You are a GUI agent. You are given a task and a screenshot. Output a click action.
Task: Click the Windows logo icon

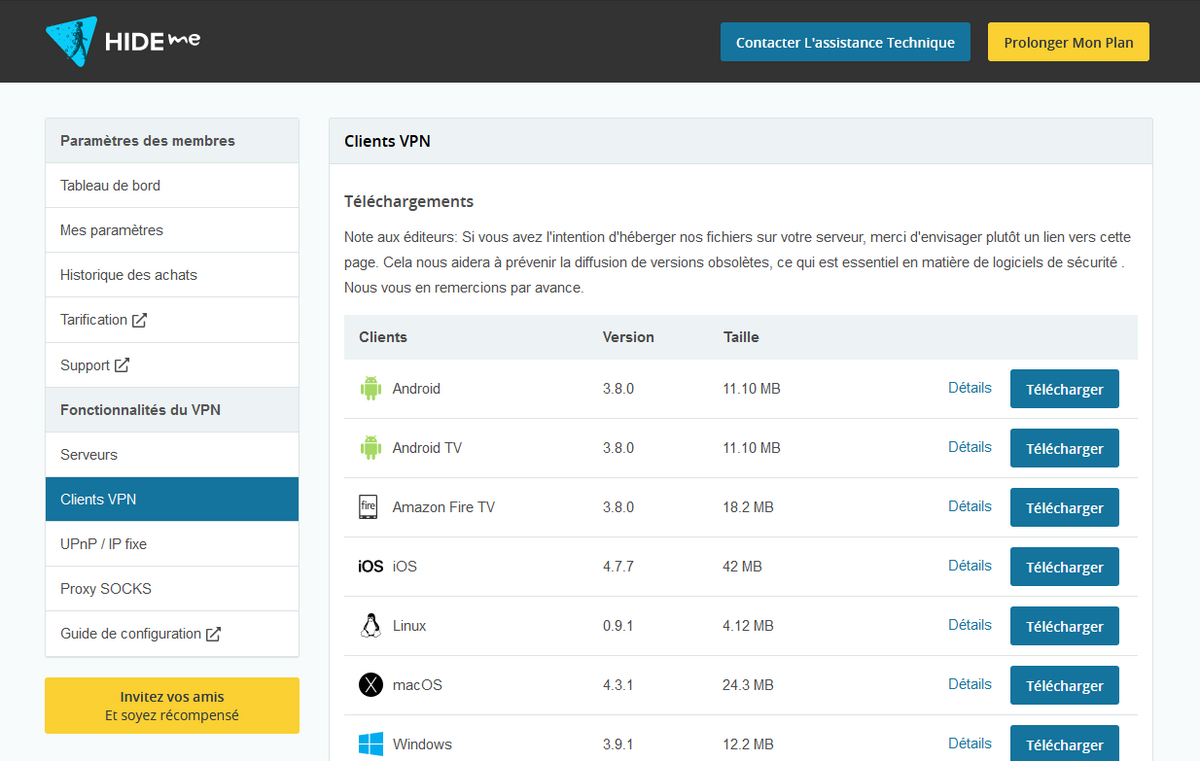371,744
